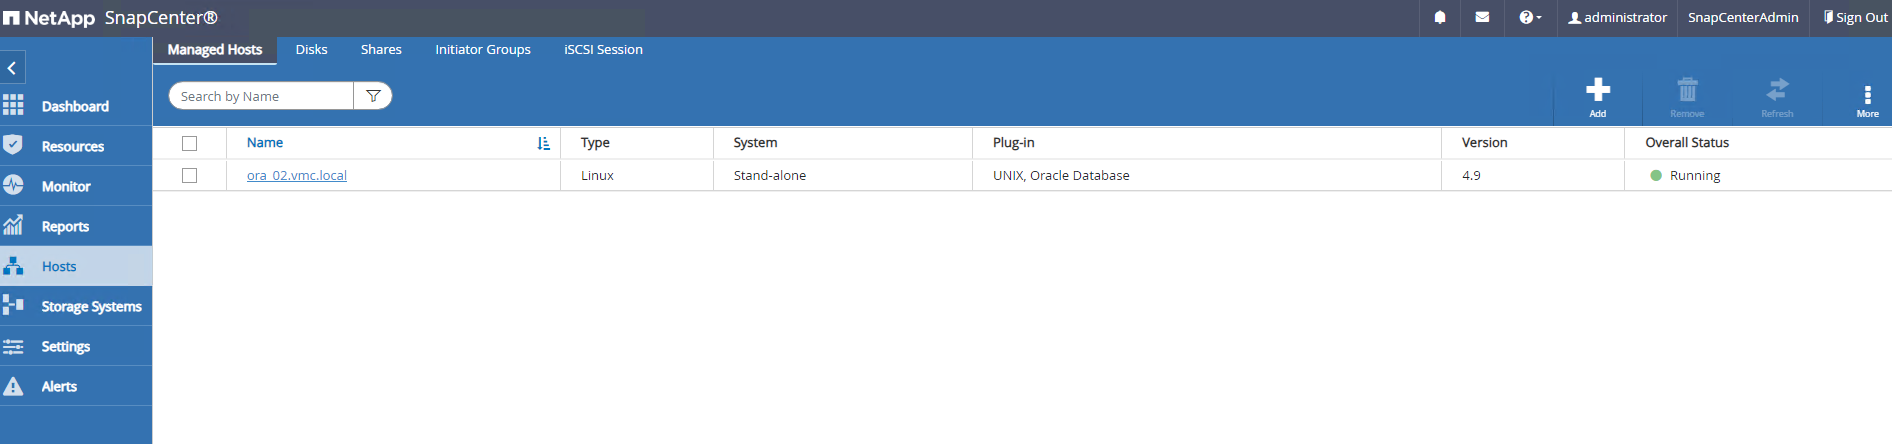Click the Hosts network icon
This screenshot has height=444, width=1892.
coord(13,265)
